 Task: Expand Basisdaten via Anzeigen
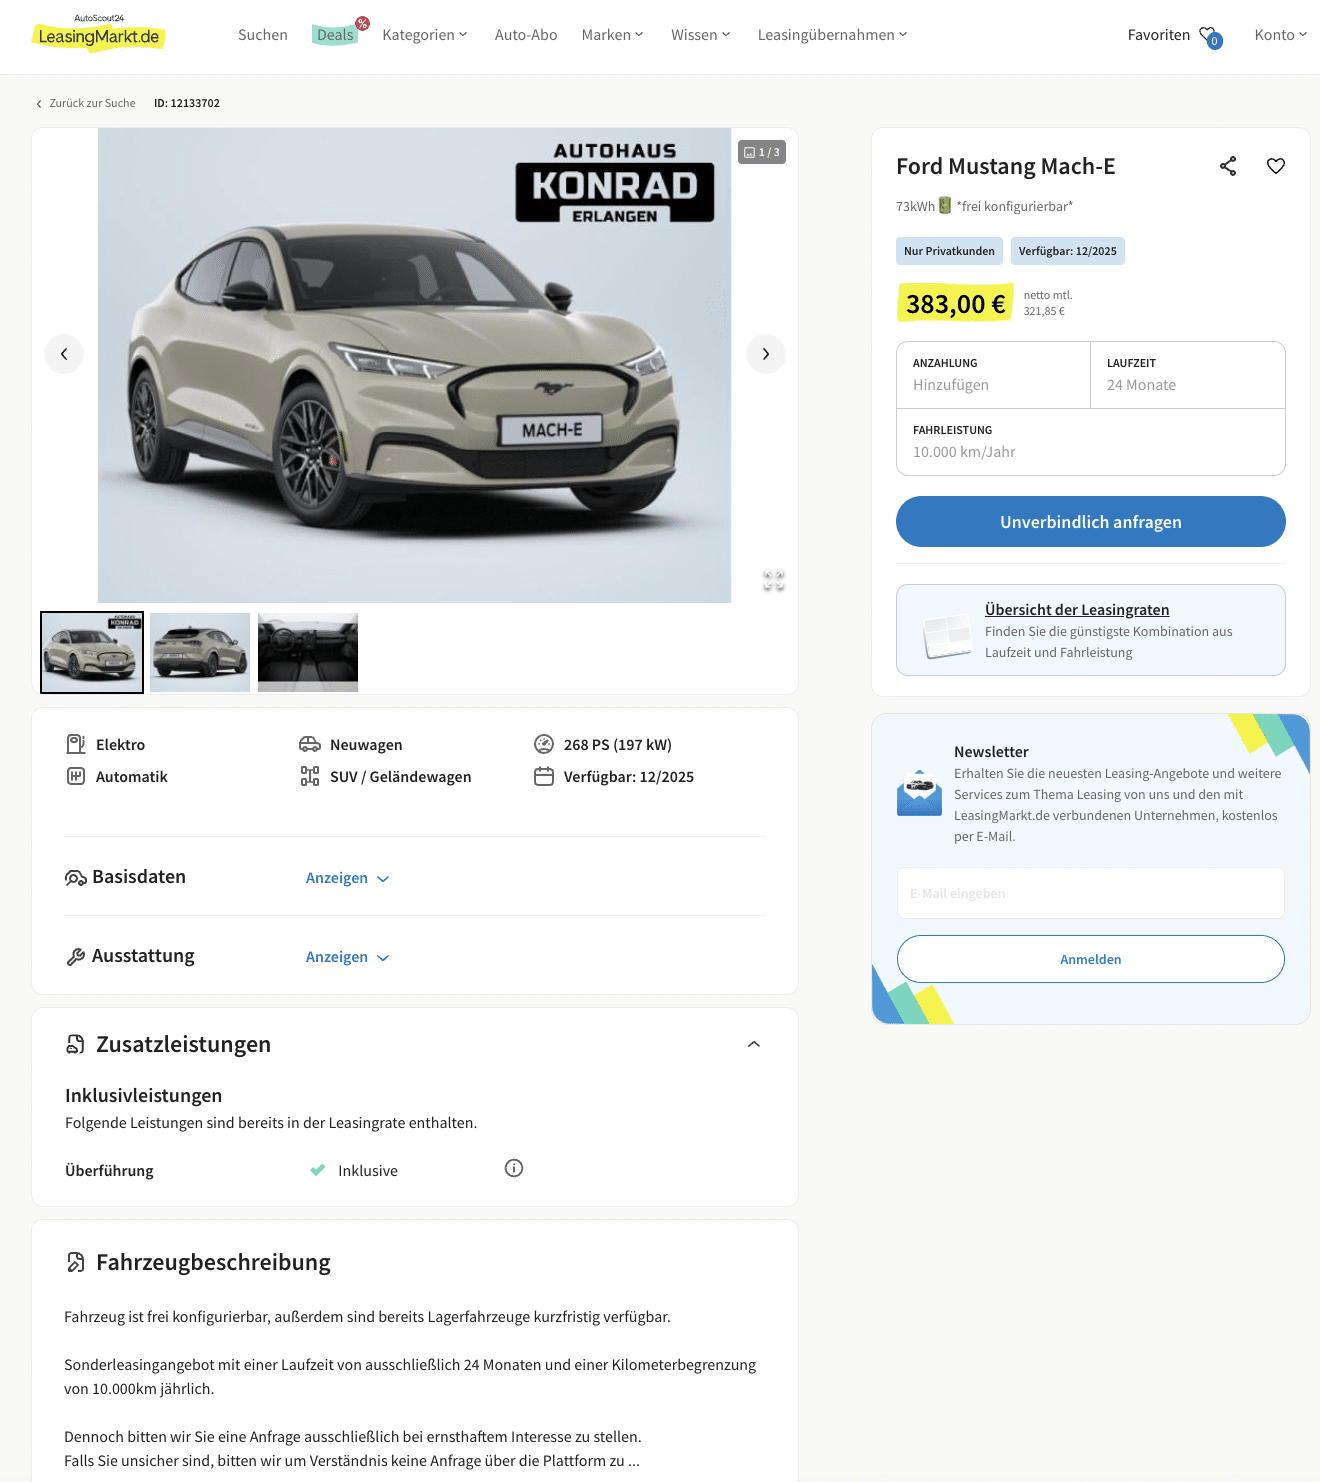(347, 878)
